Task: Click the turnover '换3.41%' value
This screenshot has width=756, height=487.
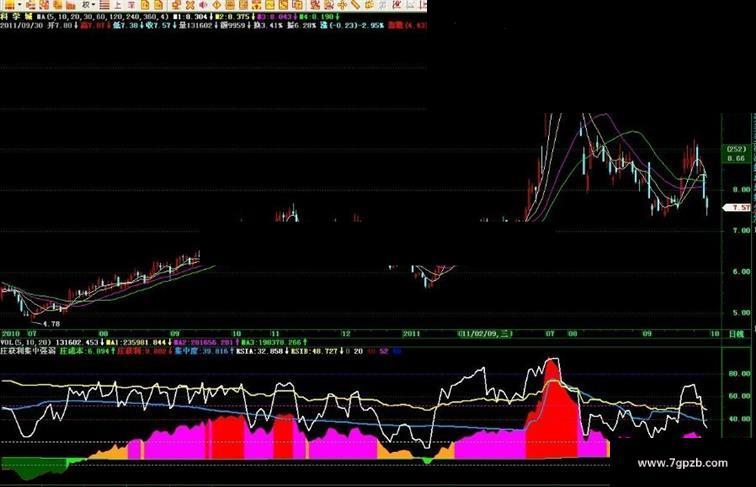Action: pos(268,25)
